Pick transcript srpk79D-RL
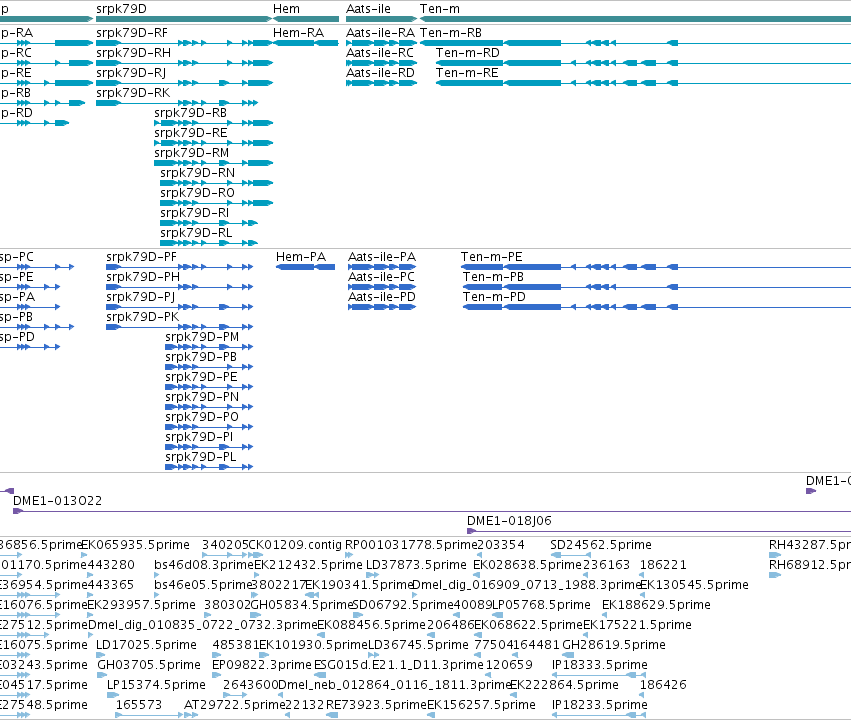 click(x=196, y=234)
